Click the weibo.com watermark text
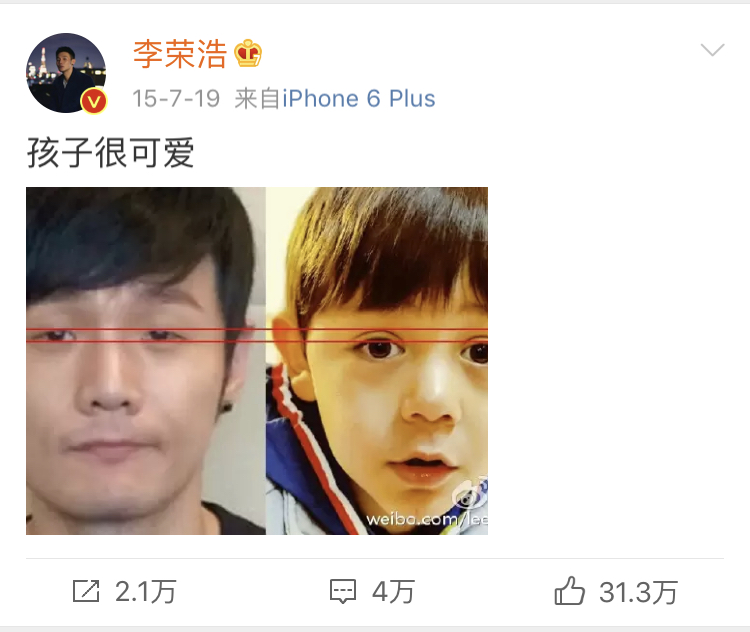Image resolution: width=750 pixels, height=632 pixels. [427, 519]
